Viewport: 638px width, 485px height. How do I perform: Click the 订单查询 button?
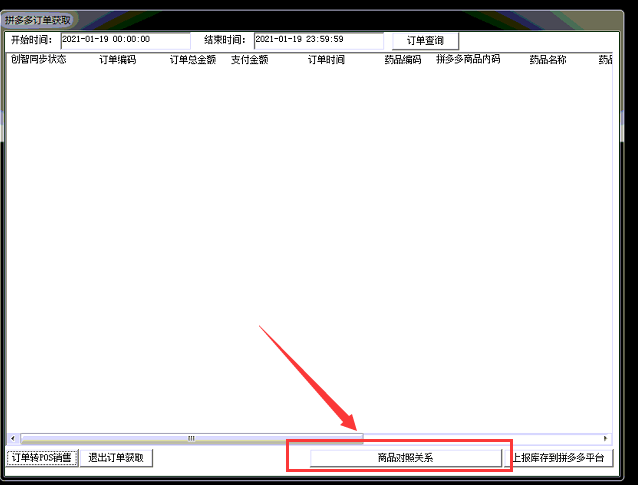[x=425, y=41]
